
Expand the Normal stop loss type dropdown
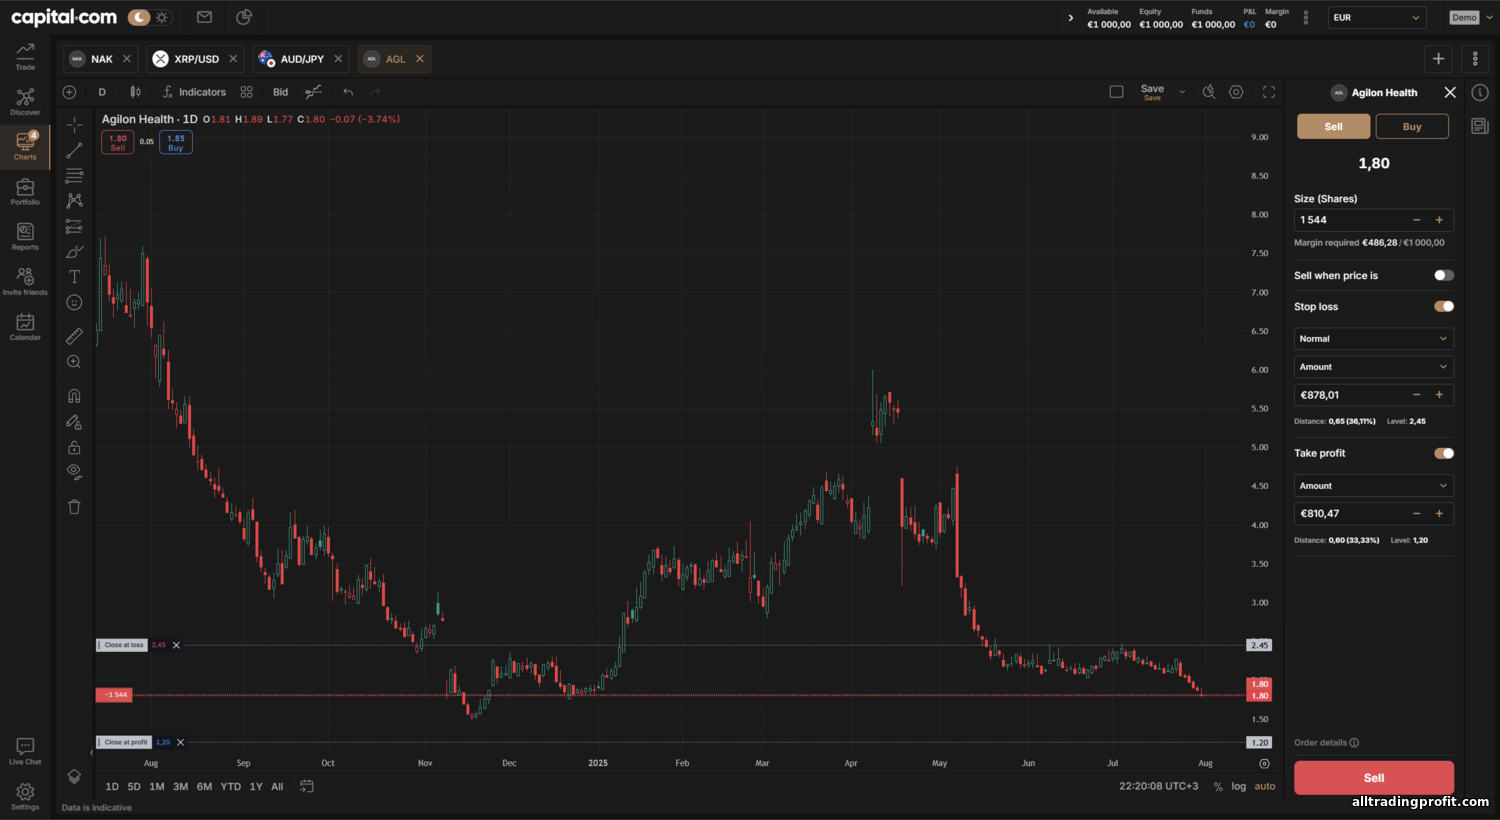click(x=1373, y=339)
